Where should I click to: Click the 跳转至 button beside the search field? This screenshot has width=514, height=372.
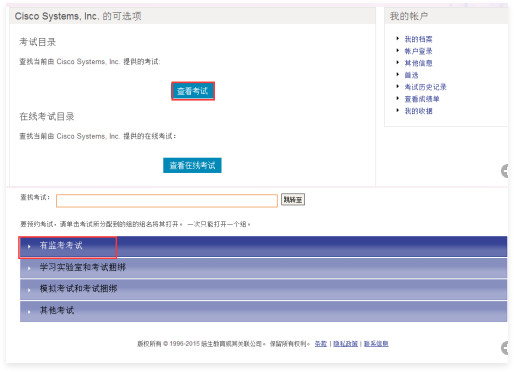(x=293, y=200)
